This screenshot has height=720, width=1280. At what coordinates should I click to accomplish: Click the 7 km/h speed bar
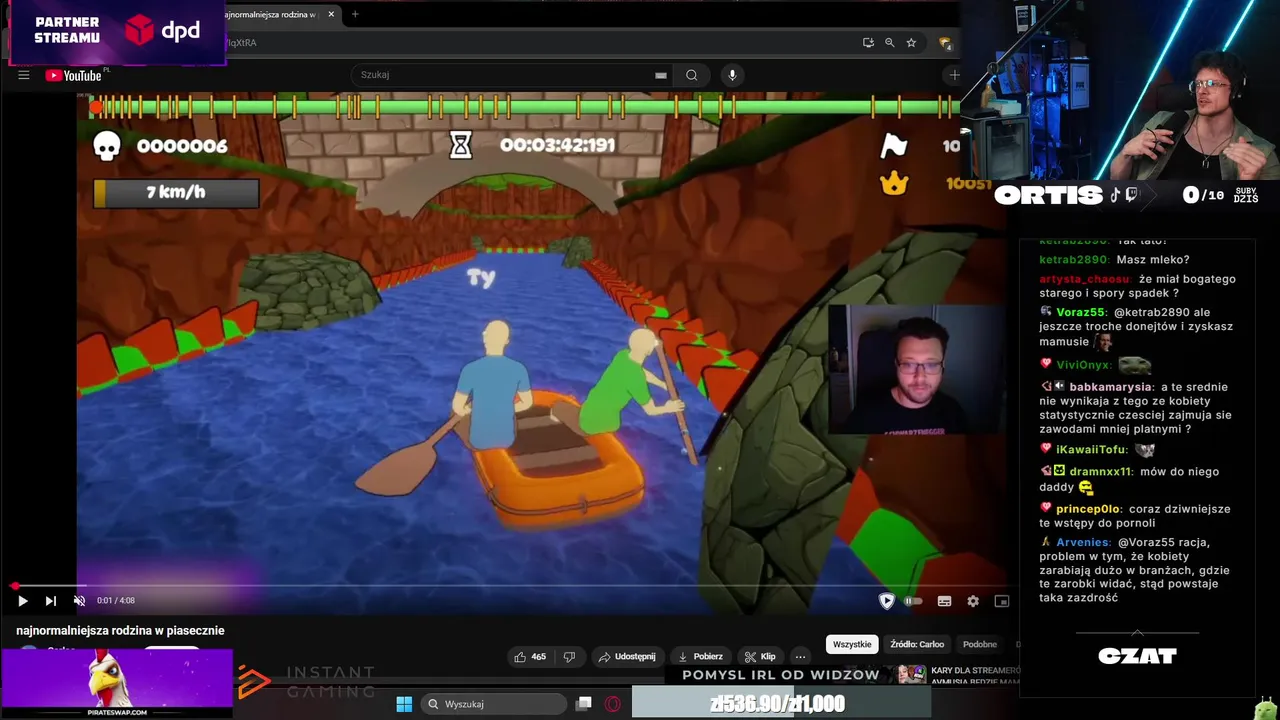tap(176, 193)
